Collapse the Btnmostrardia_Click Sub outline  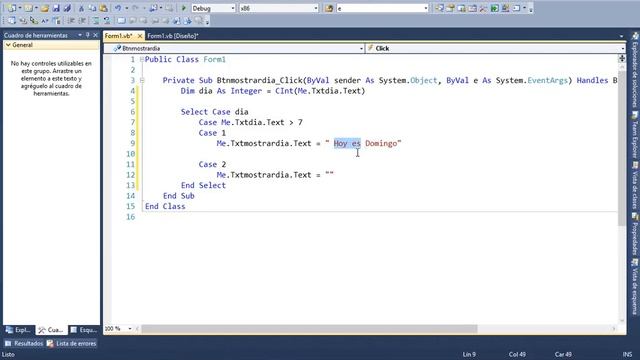coord(142,80)
